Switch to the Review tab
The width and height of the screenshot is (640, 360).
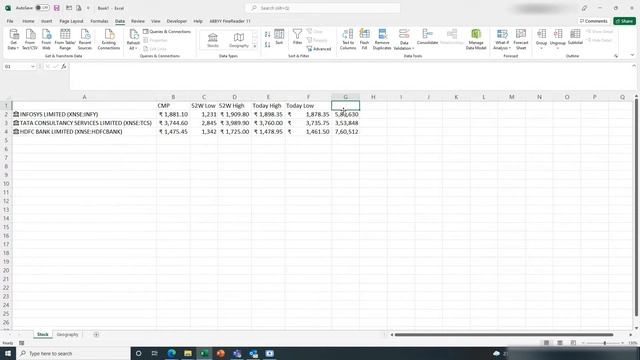(x=138, y=21)
